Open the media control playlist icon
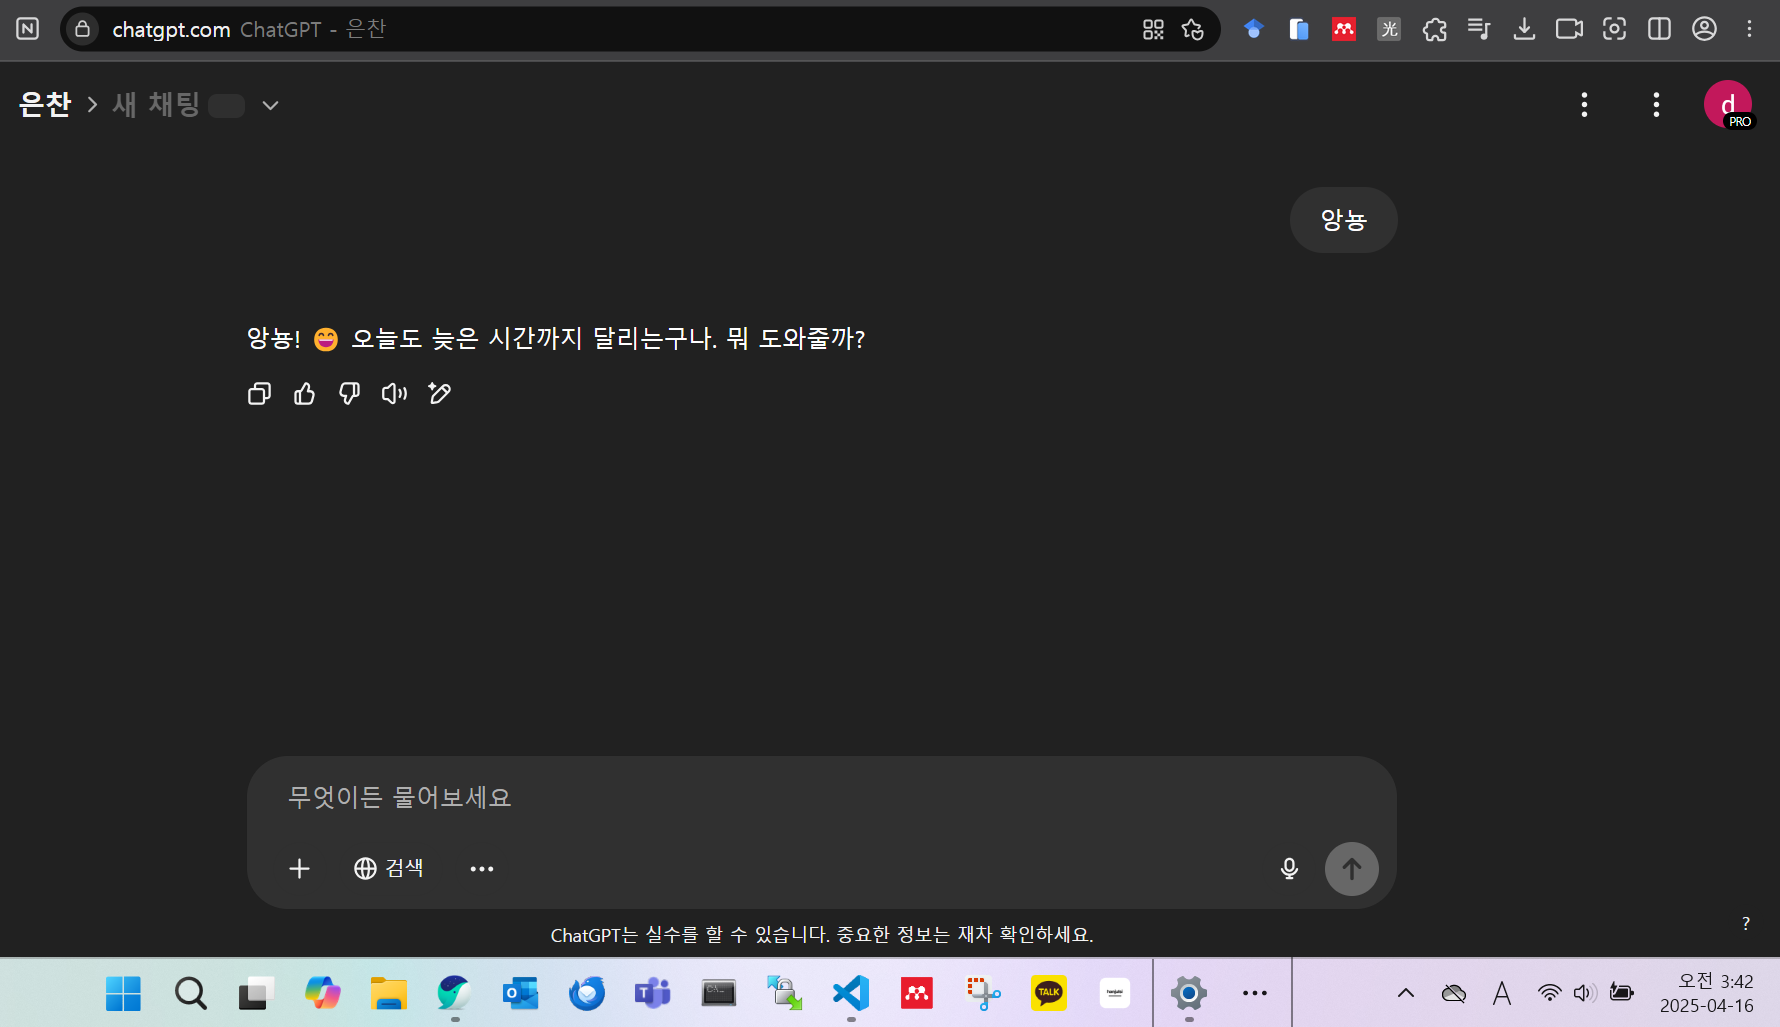1780x1027 pixels. (1479, 29)
